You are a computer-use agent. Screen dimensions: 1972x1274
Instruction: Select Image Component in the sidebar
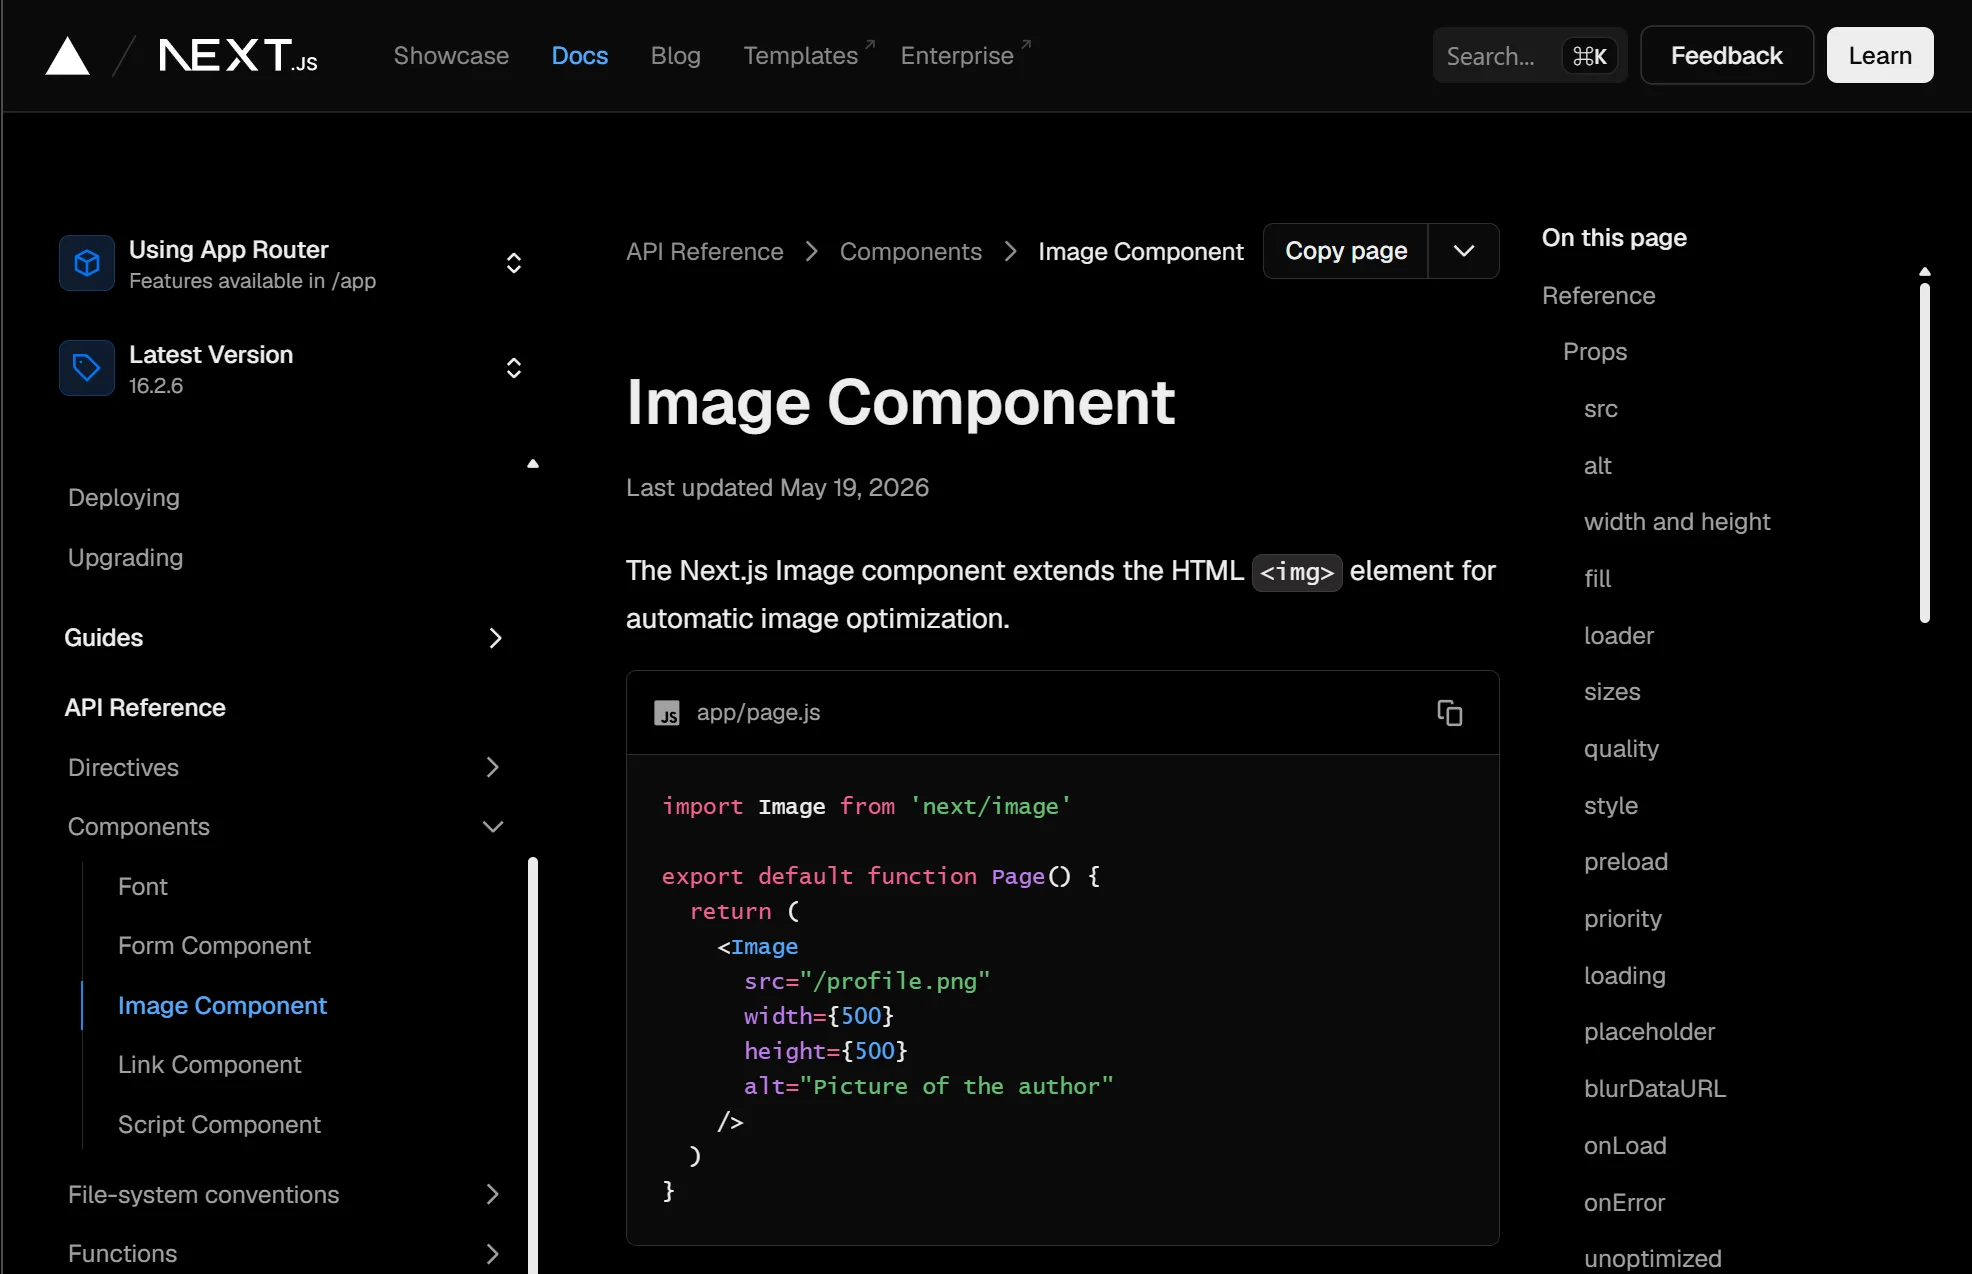click(x=222, y=1006)
